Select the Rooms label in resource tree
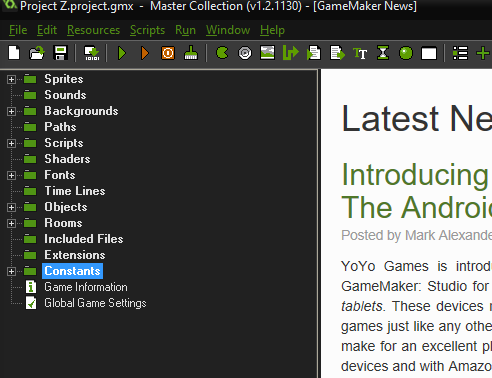This screenshot has width=492, height=378. click(x=63, y=223)
